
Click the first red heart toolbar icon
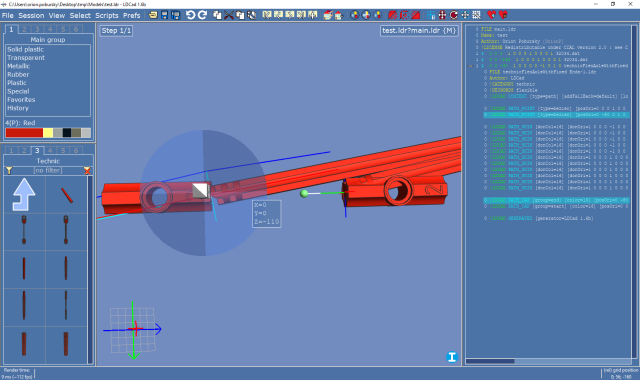coord(491,15)
